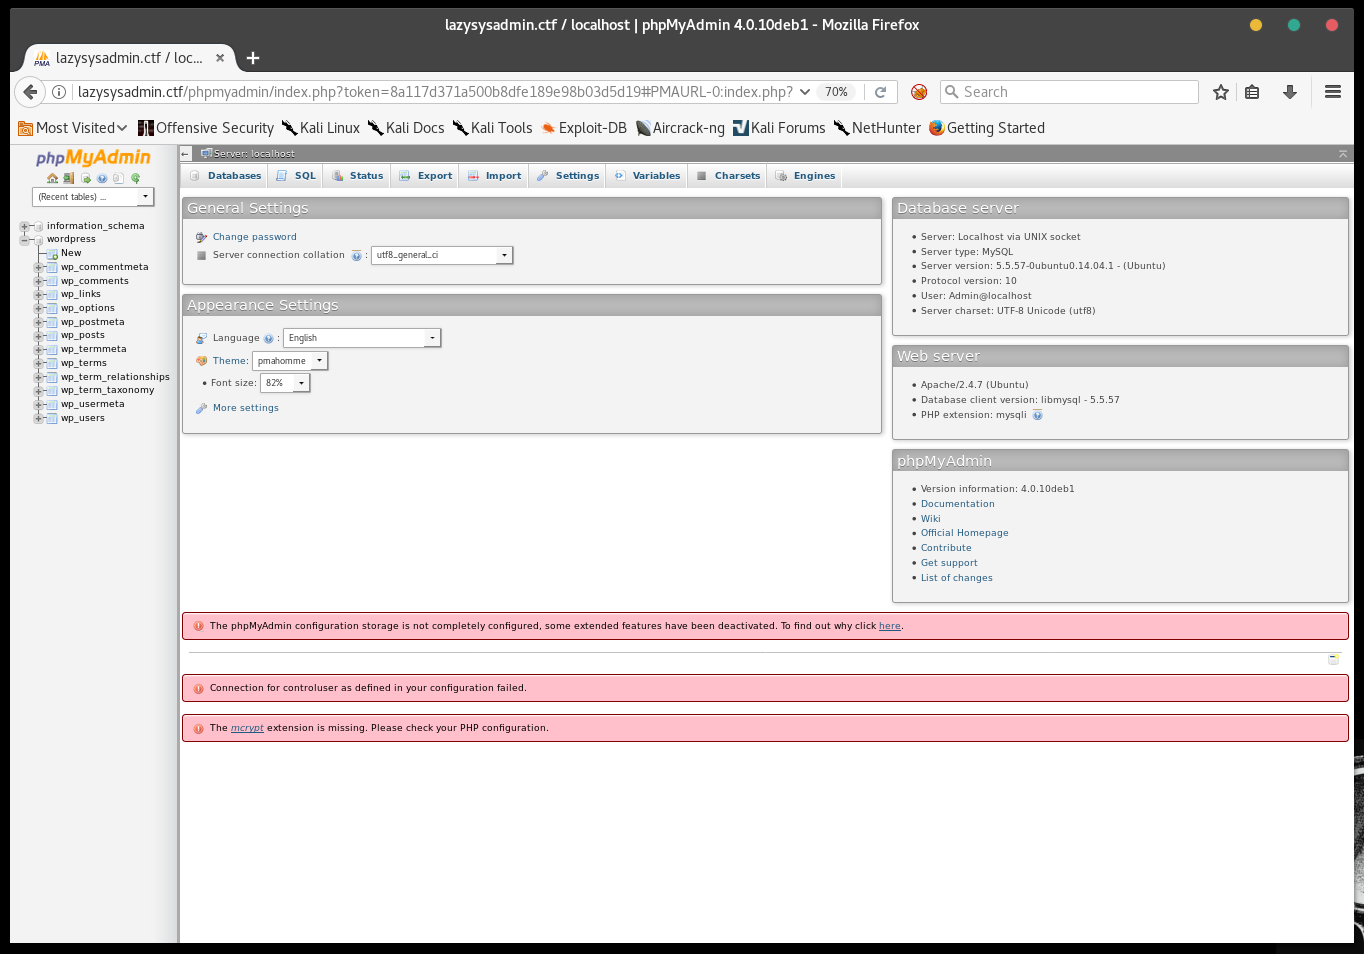Open the Recent tables dropdown

coord(93,197)
